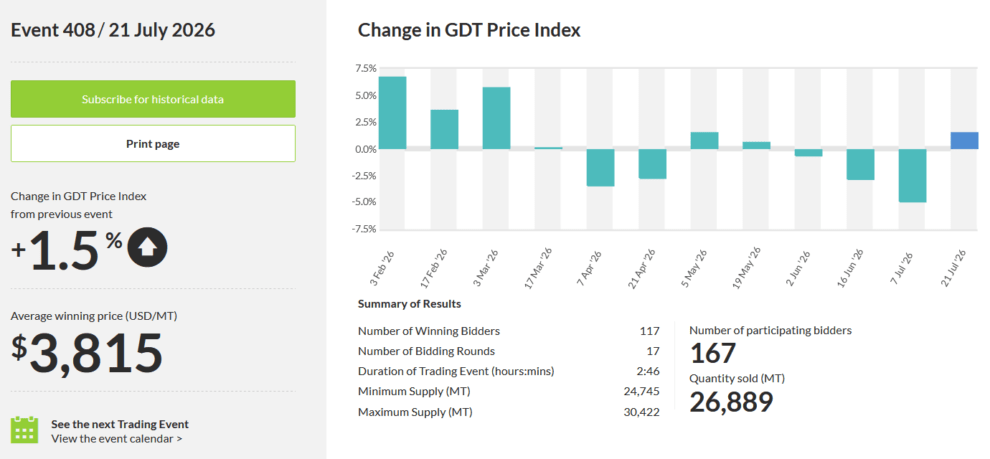Select the 21 Apr '26 negative bar
The width and height of the screenshot is (990, 459).
click(x=652, y=164)
